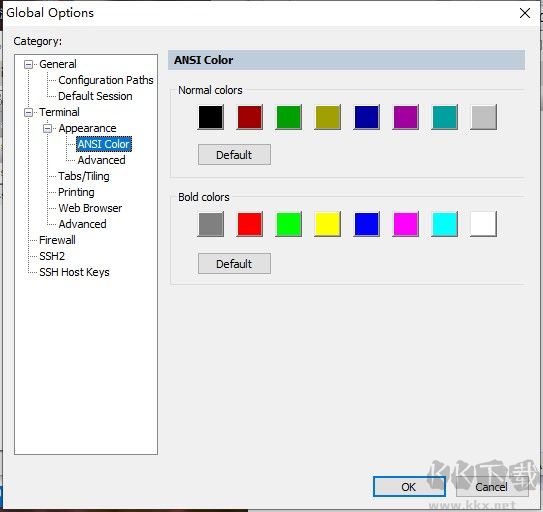Collapse the General tree node
This screenshot has height=512, width=543.
click(28, 64)
